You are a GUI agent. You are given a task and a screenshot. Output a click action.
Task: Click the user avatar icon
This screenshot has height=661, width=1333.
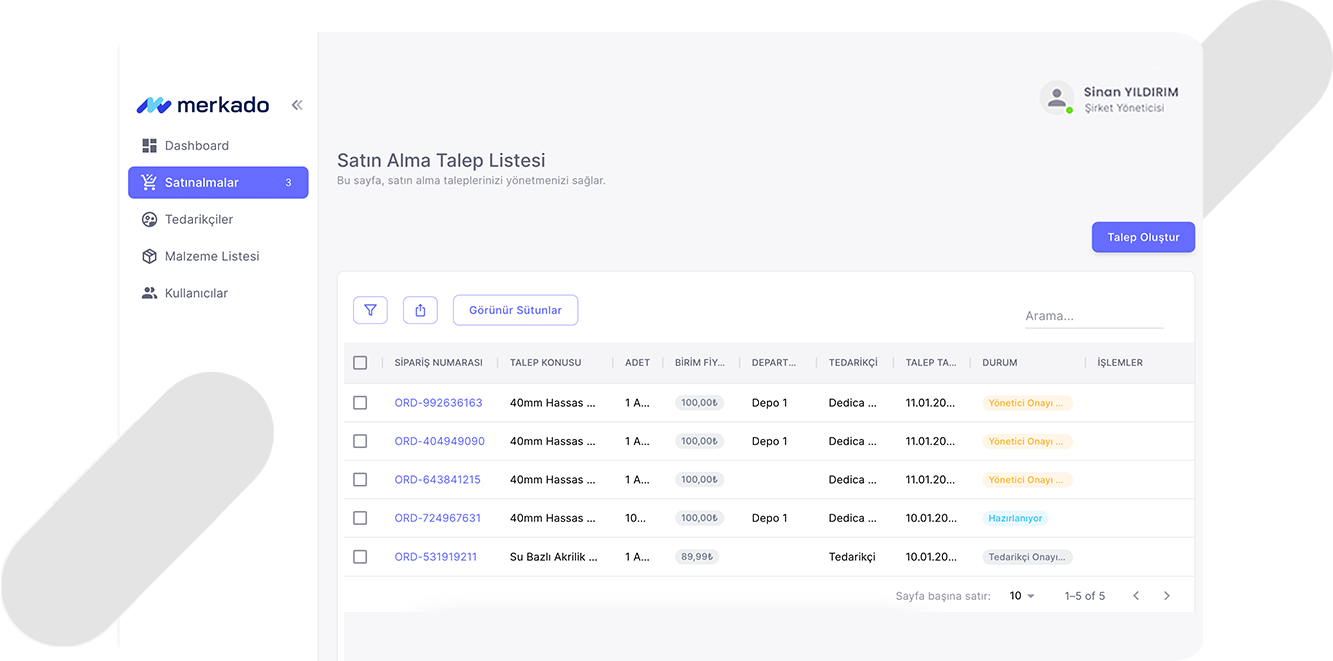coord(1056,98)
